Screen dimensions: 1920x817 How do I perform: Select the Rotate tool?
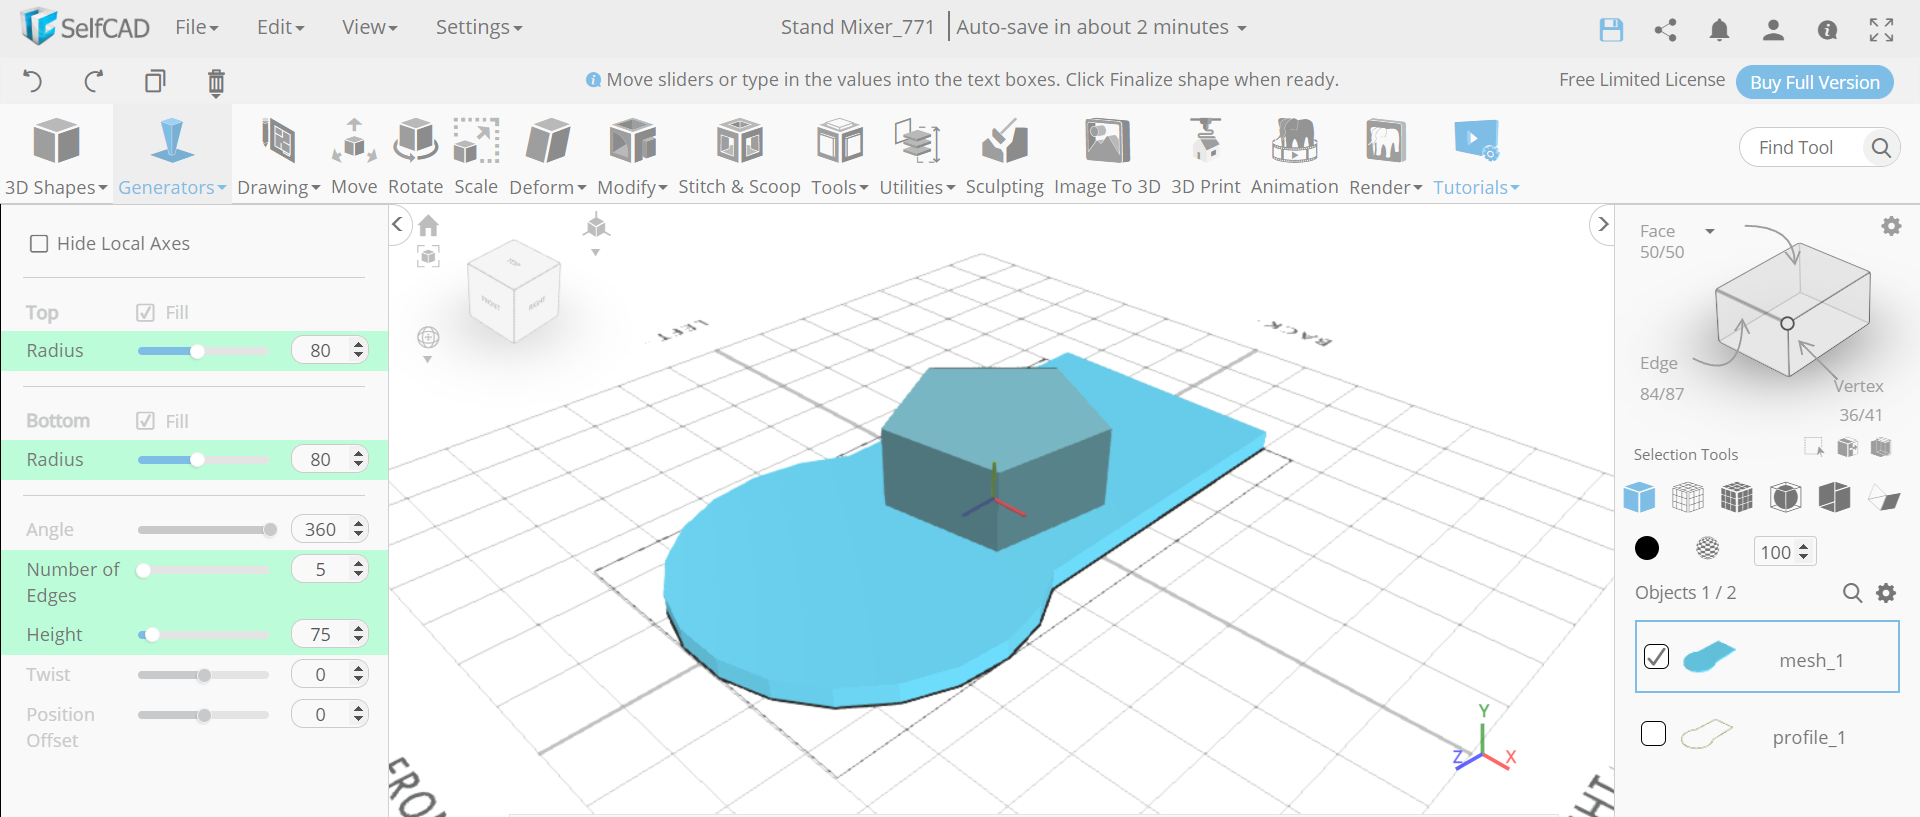click(x=415, y=156)
